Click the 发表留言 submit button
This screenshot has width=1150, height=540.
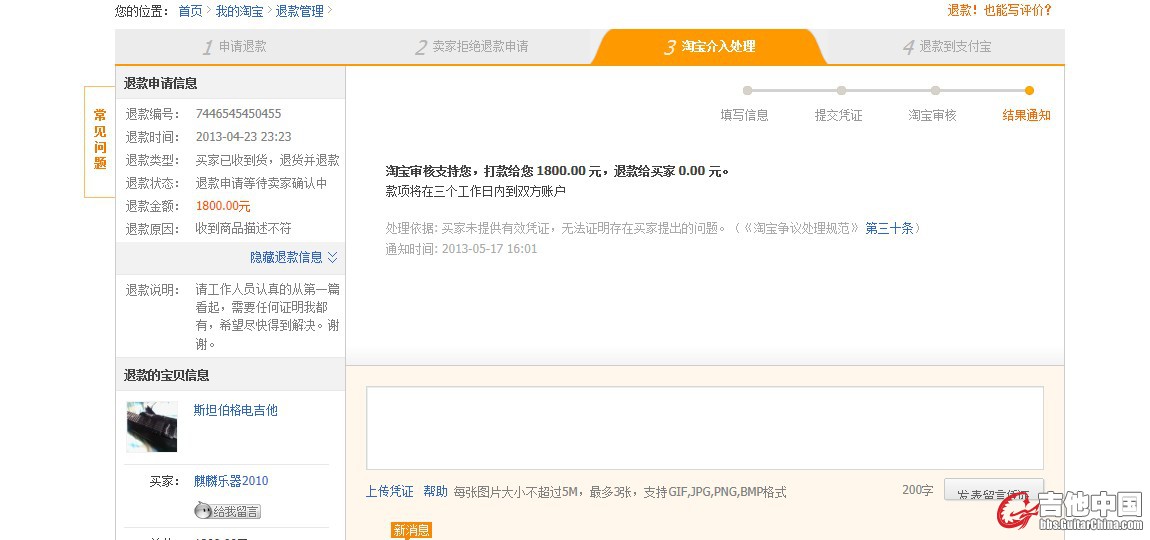pyautogui.click(x=994, y=490)
